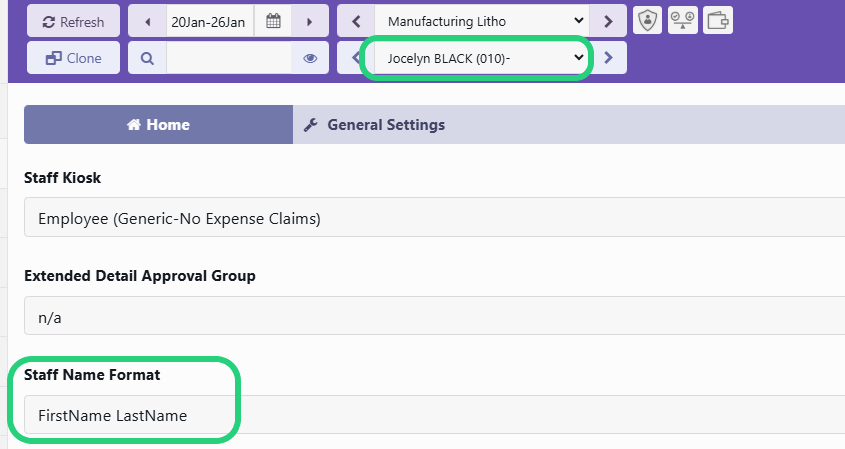Click the Staff Name Format label

(x=92, y=375)
